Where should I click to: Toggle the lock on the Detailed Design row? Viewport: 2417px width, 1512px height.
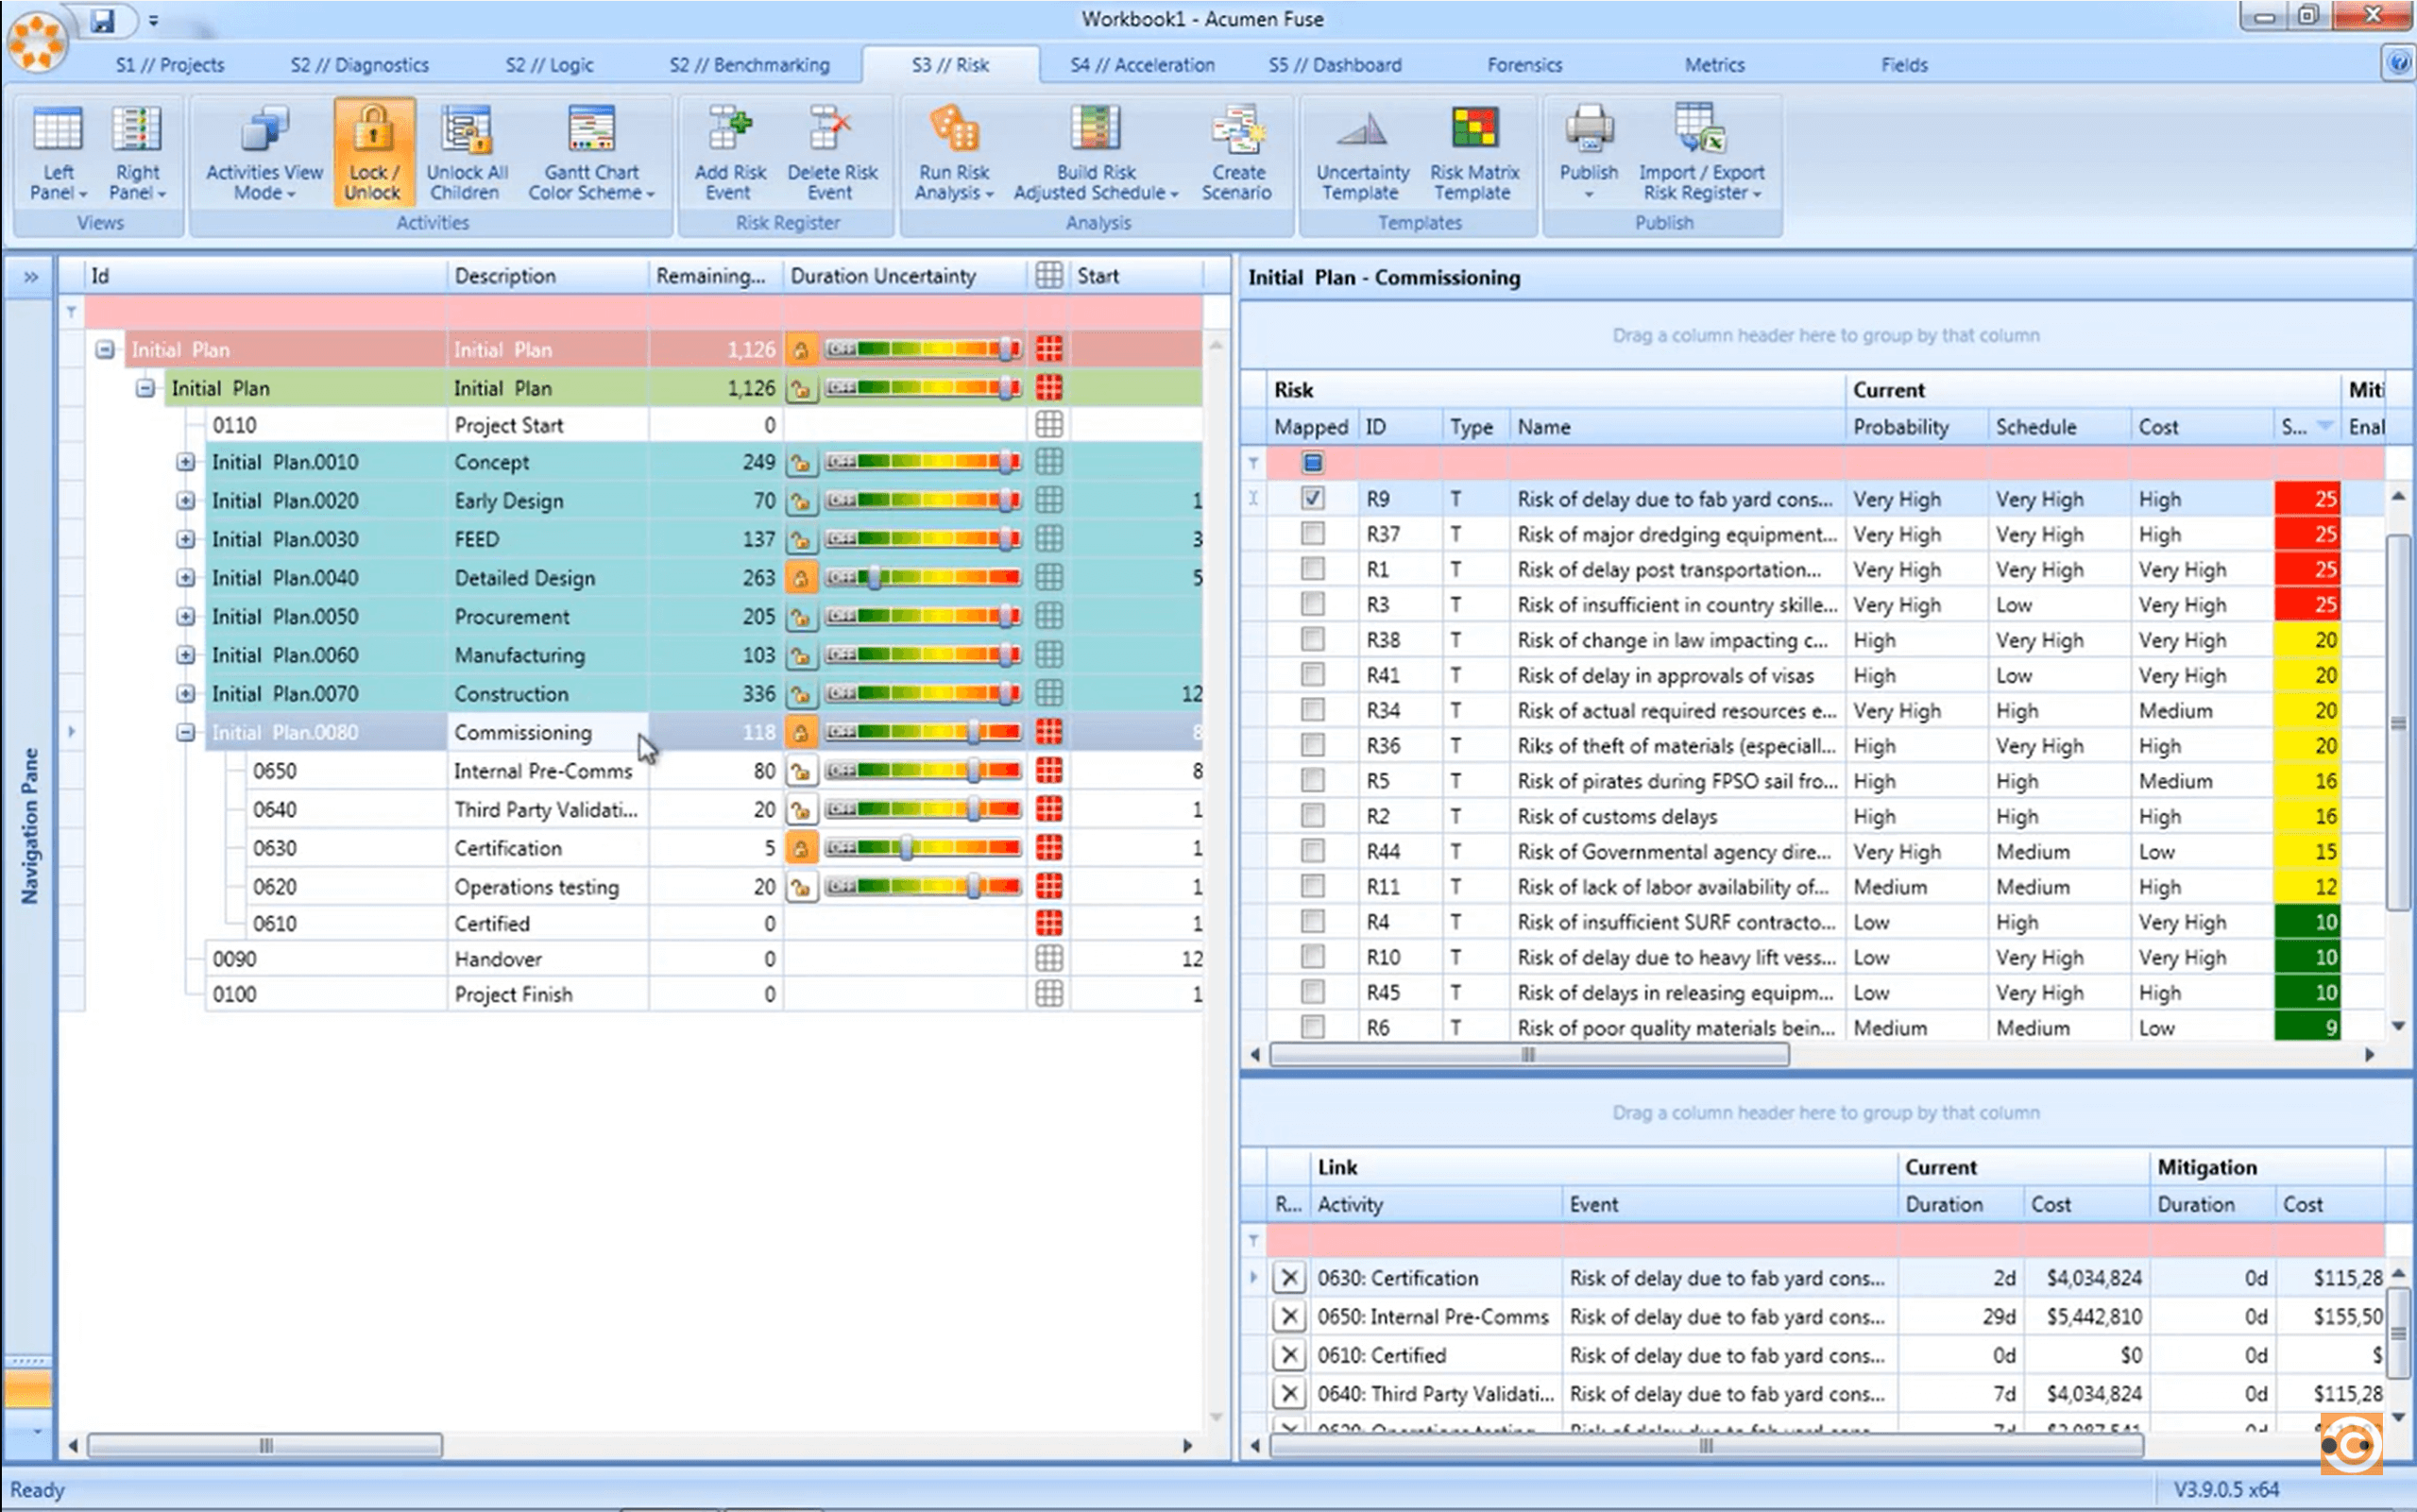[802, 577]
